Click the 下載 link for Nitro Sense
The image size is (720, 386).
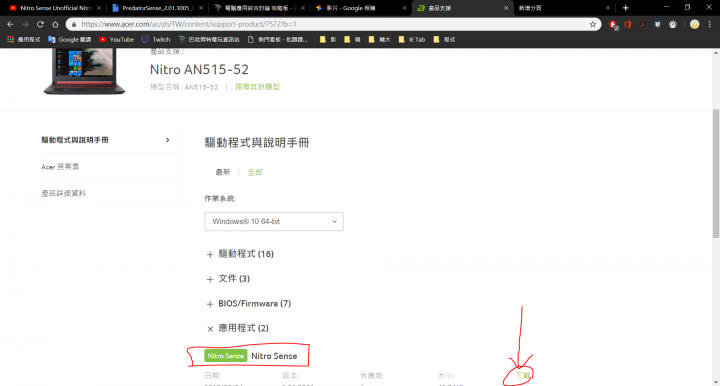pyautogui.click(x=523, y=376)
